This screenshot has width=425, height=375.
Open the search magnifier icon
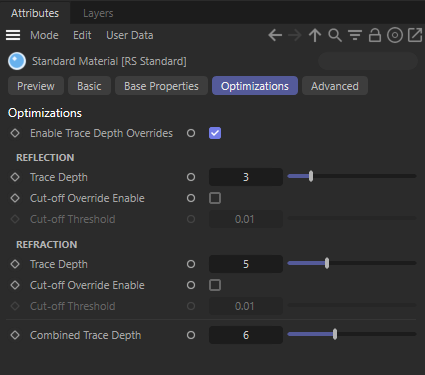click(335, 35)
